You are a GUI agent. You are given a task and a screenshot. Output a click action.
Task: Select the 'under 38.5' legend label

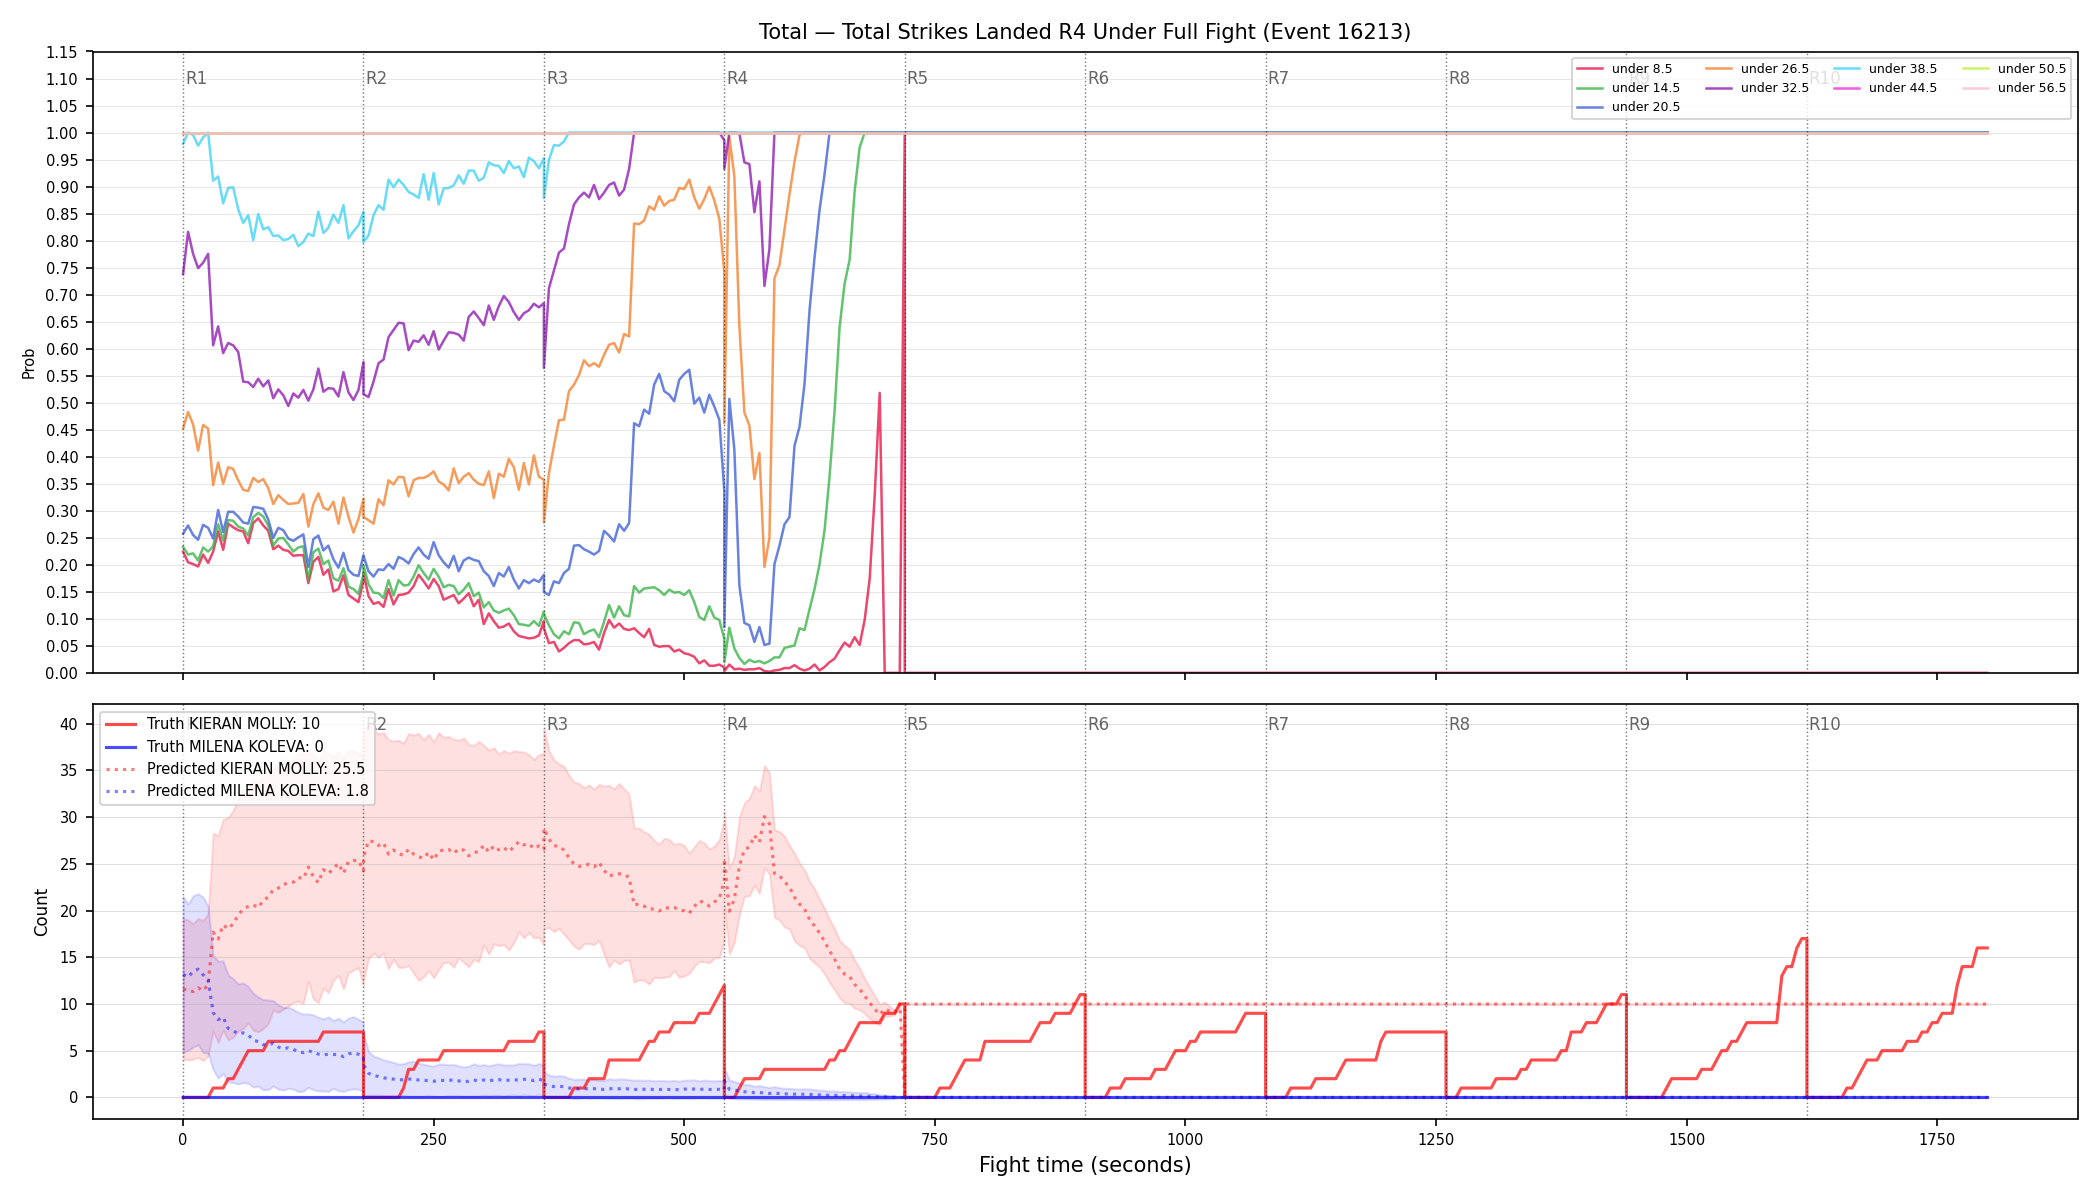click(1903, 69)
